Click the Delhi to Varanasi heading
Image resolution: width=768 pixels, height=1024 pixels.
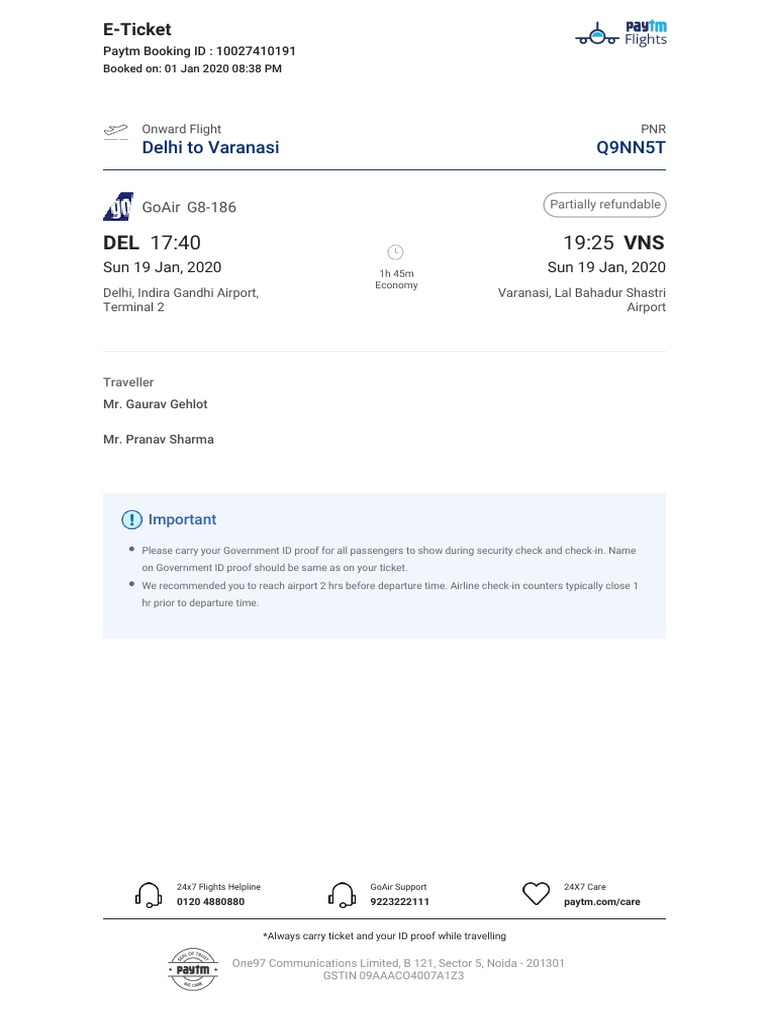point(211,148)
